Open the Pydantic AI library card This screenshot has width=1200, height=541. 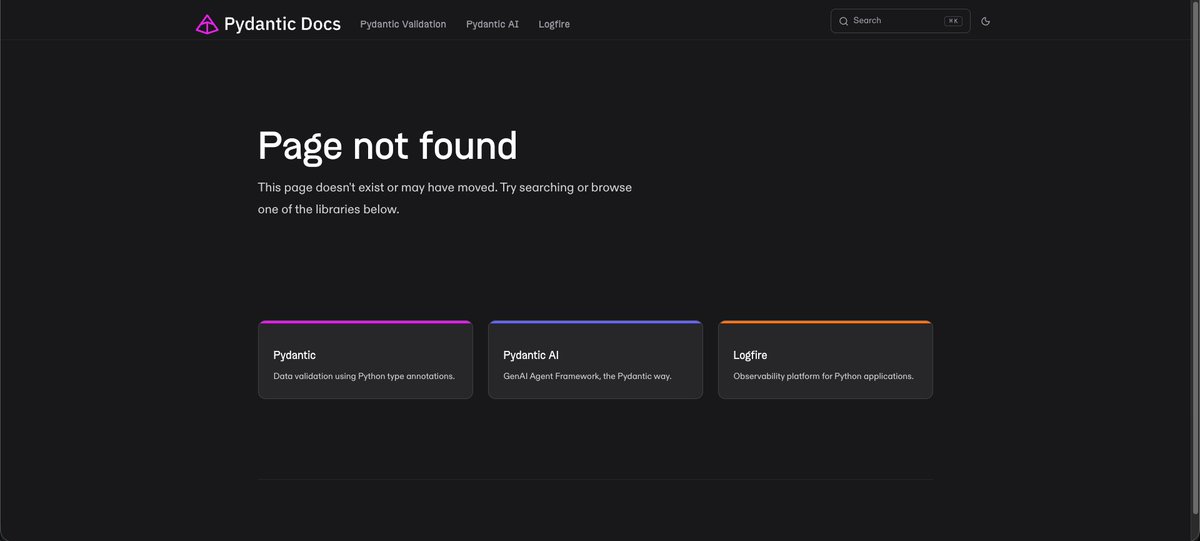pos(595,360)
